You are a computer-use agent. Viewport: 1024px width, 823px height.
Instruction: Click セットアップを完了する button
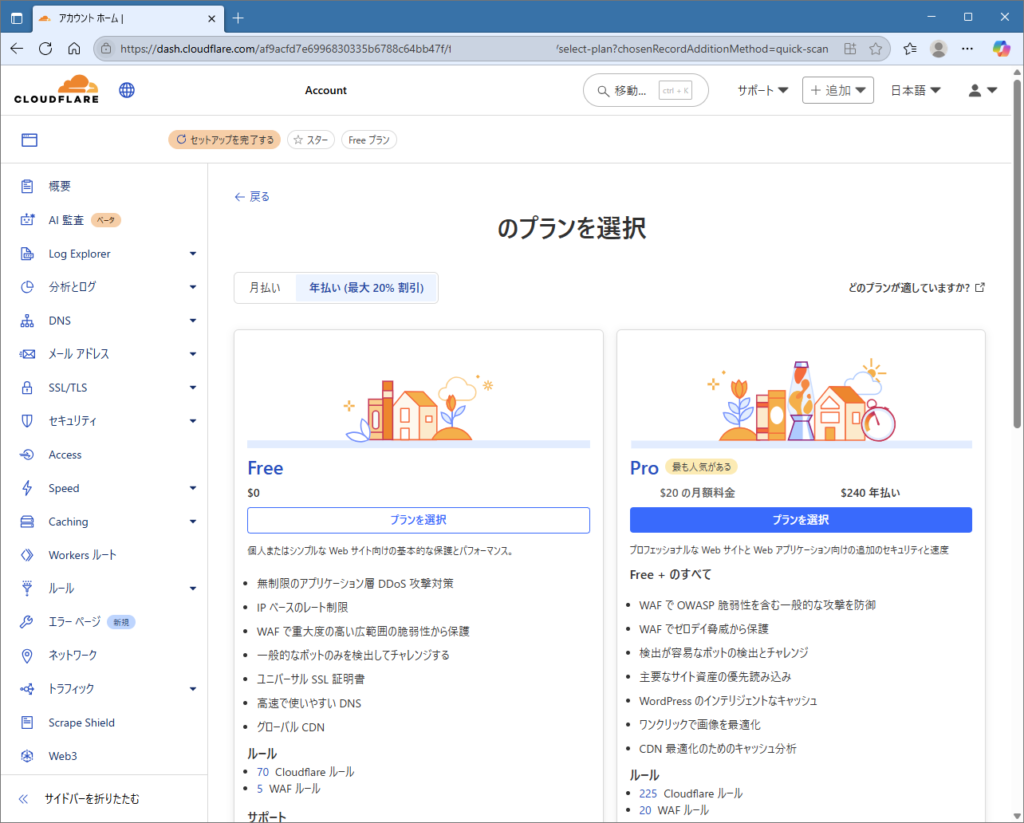pyautogui.click(x=225, y=140)
